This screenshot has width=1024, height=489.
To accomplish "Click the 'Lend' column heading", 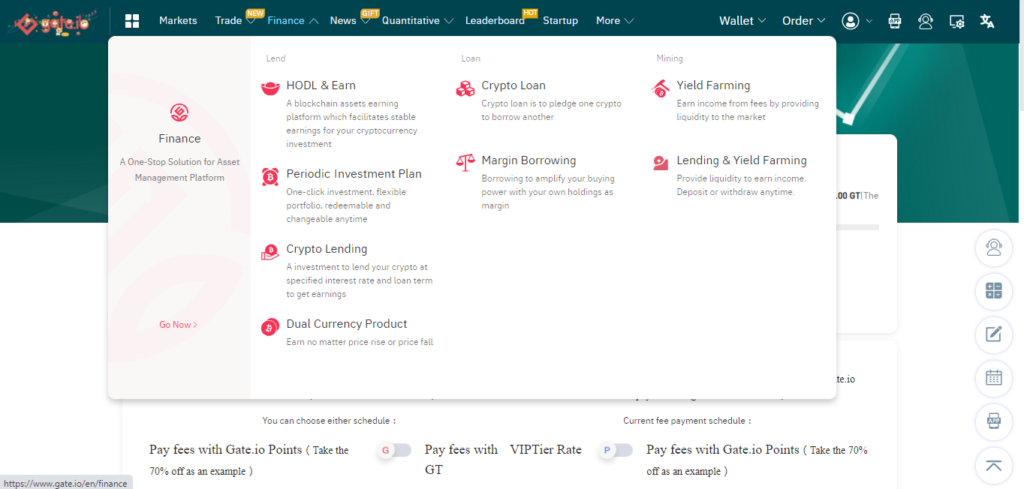I will (x=276, y=59).
